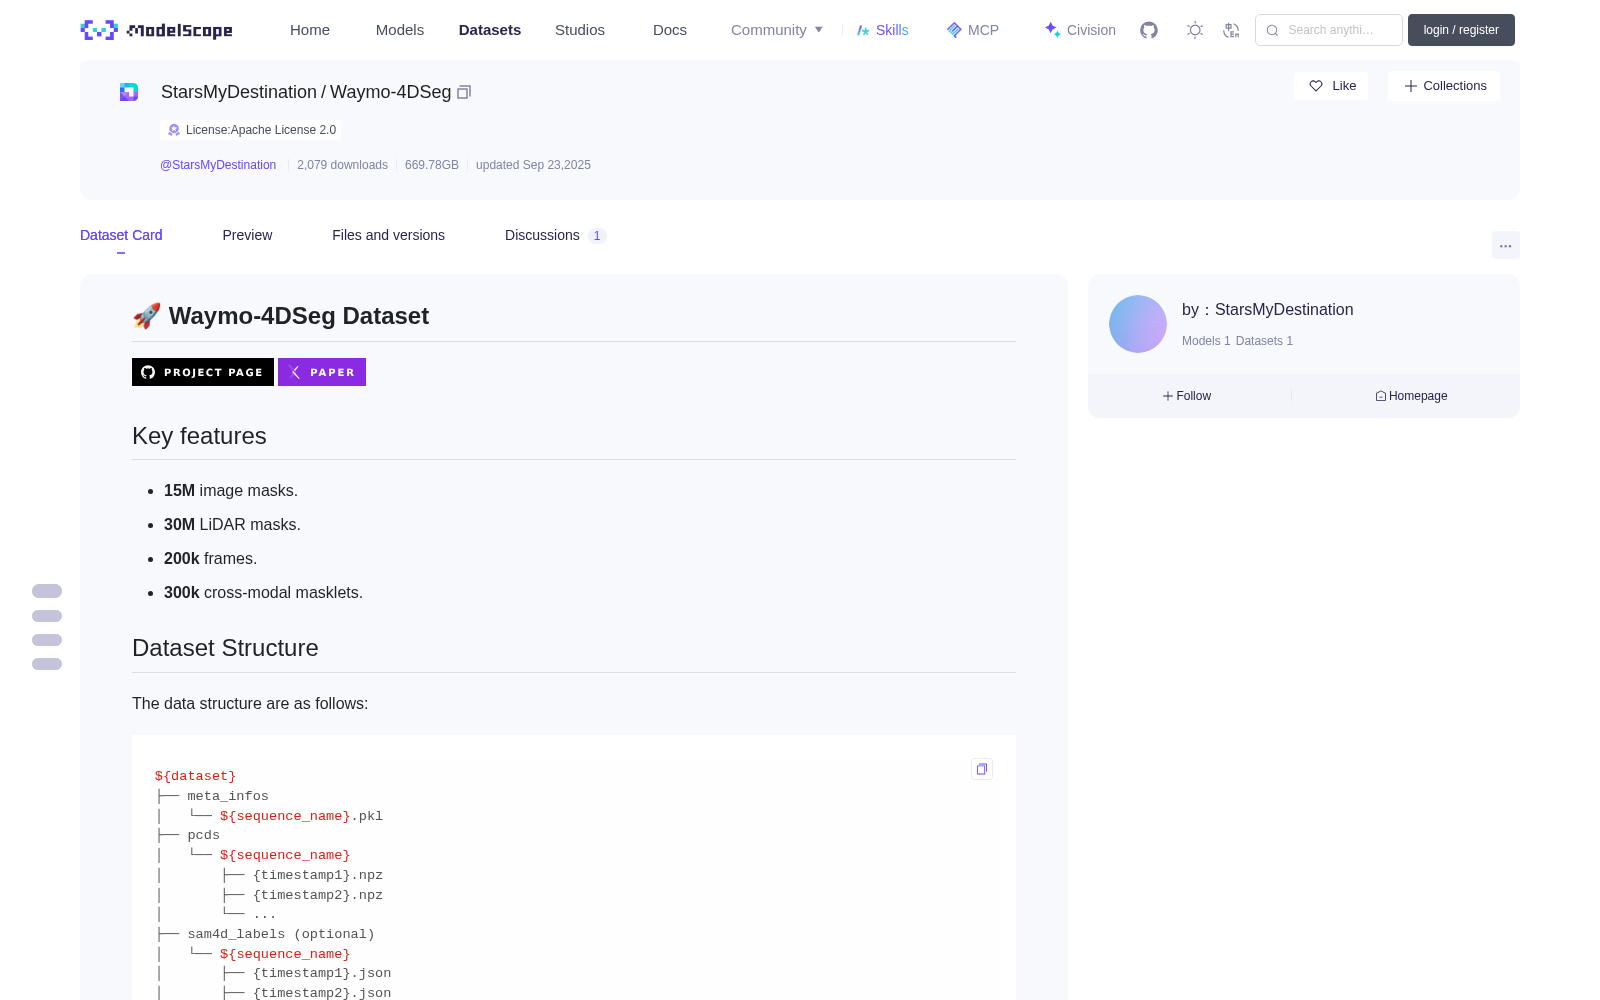1600x1000 pixels.
Task: Open the author's Homepage
Action: click(1411, 396)
